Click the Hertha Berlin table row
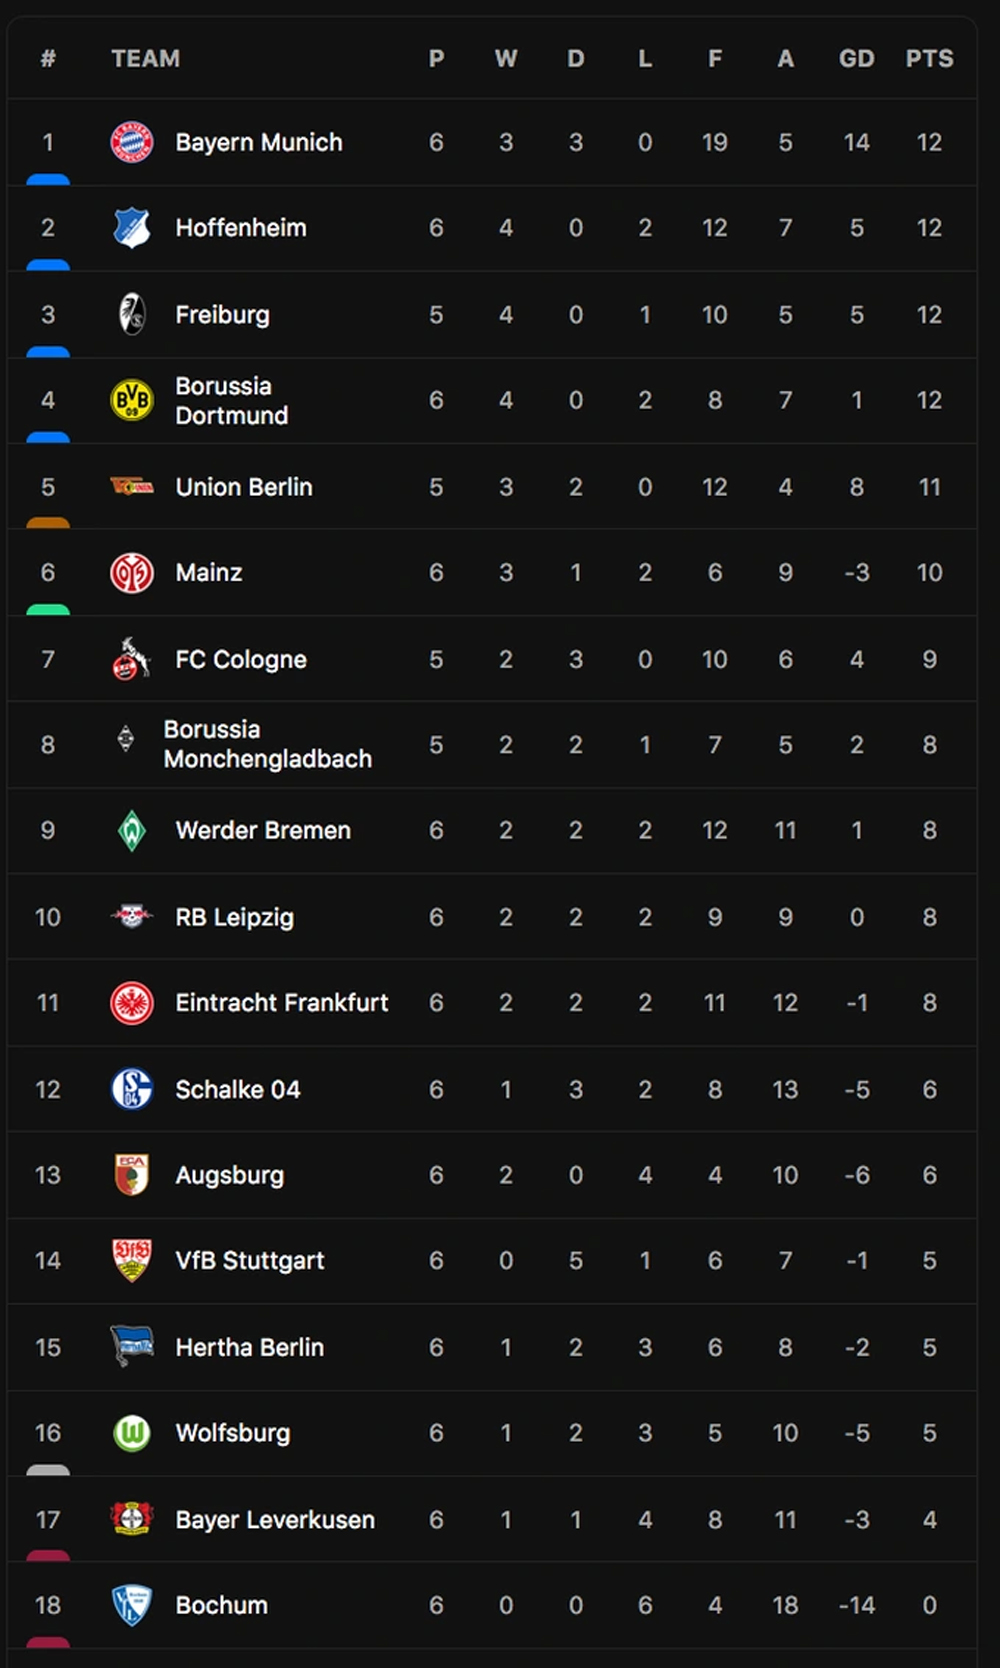1000x1668 pixels. (492, 1347)
